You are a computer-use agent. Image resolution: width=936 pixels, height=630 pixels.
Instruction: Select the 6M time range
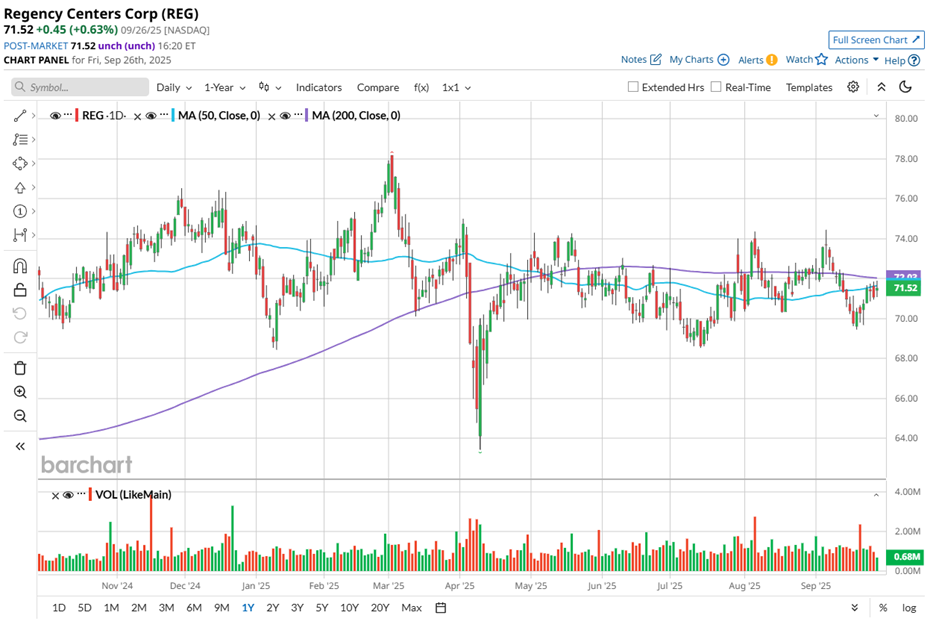pyautogui.click(x=194, y=608)
